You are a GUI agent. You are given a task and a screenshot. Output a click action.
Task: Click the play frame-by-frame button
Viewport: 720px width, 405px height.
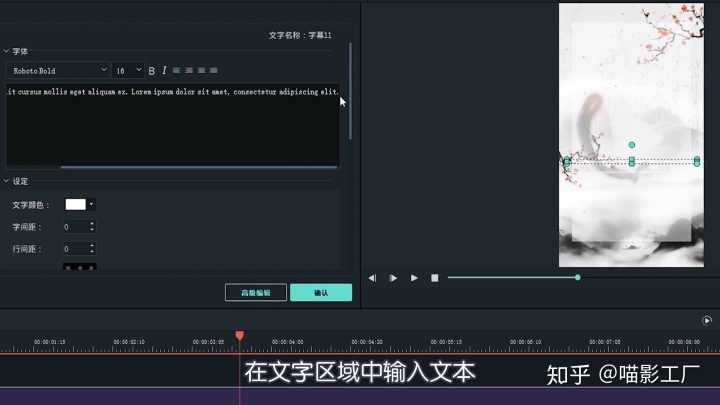click(393, 278)
